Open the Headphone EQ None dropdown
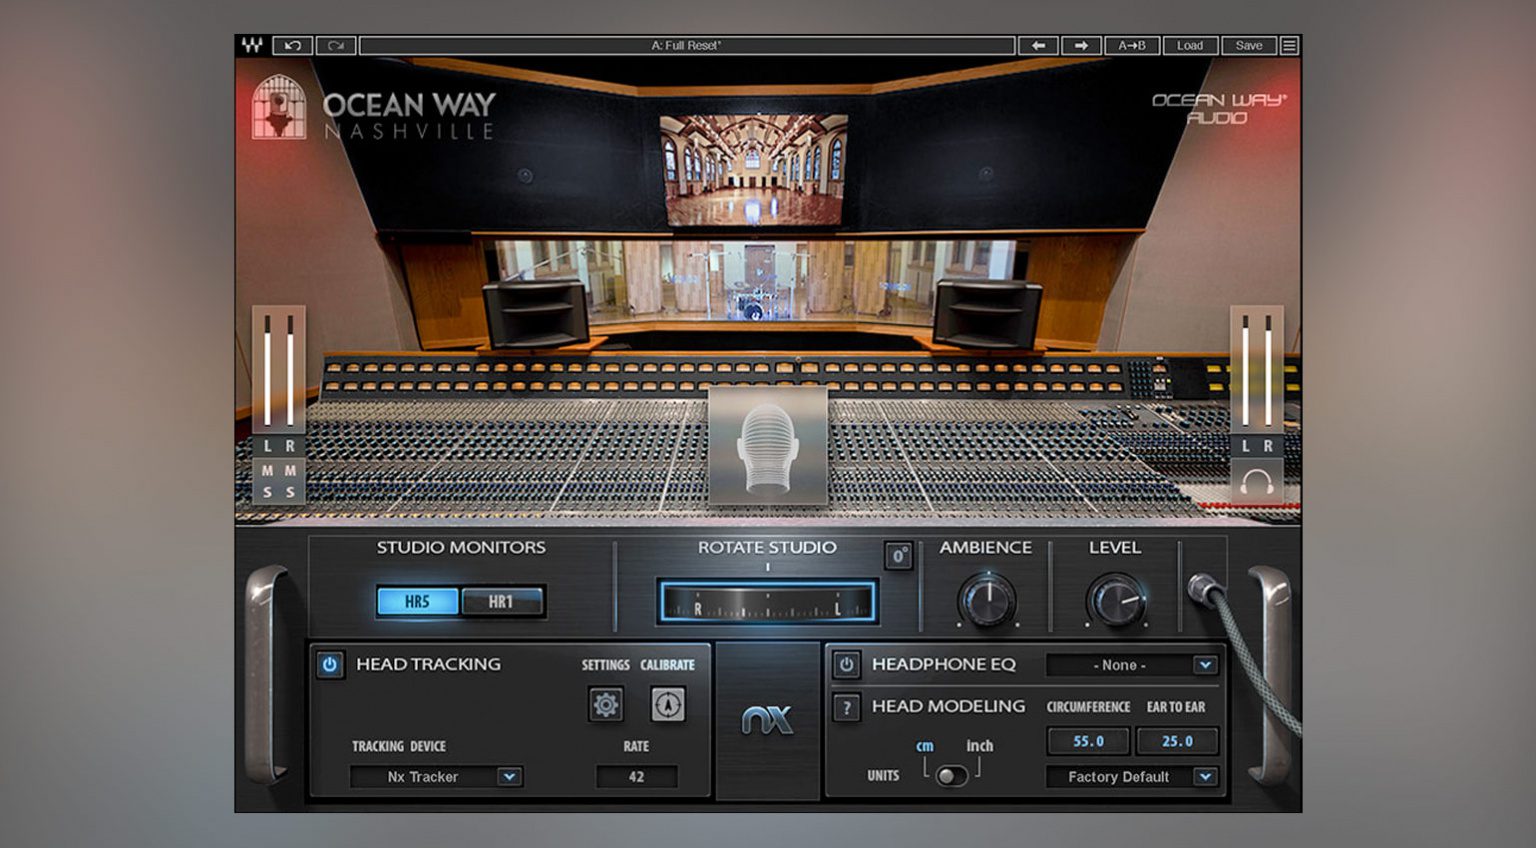Image resolution: width=1536 pixels, height=848 pixels. tap(1130, 664)
